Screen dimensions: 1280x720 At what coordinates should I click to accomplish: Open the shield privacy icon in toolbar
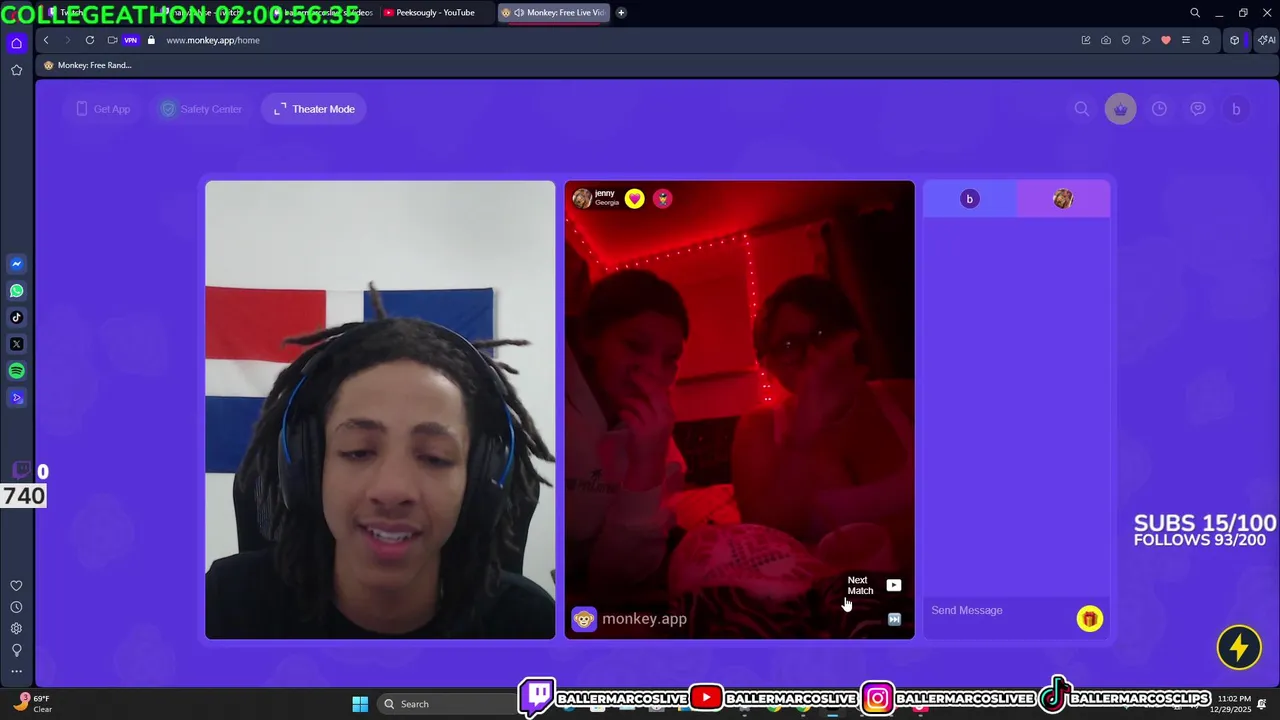[1126, 40]
